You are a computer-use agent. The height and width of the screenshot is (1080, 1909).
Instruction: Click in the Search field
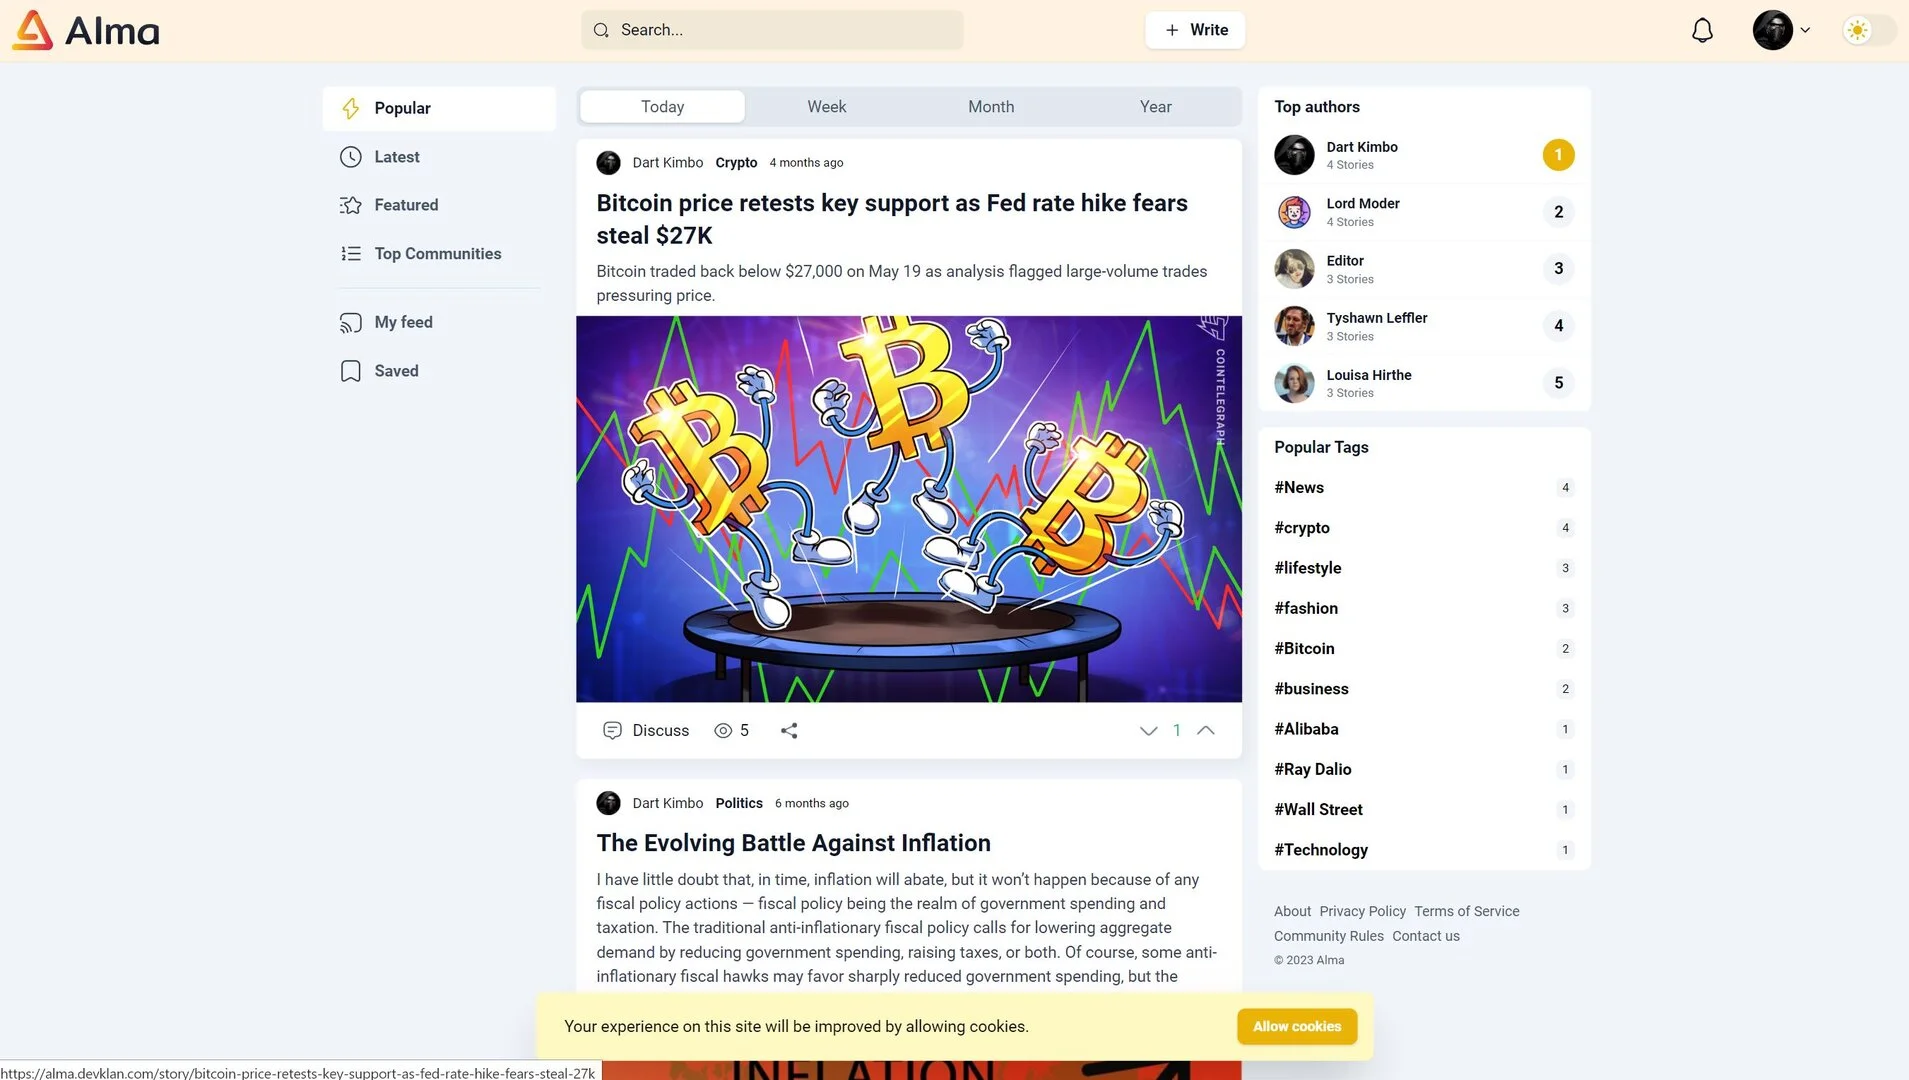pos(772,30)
